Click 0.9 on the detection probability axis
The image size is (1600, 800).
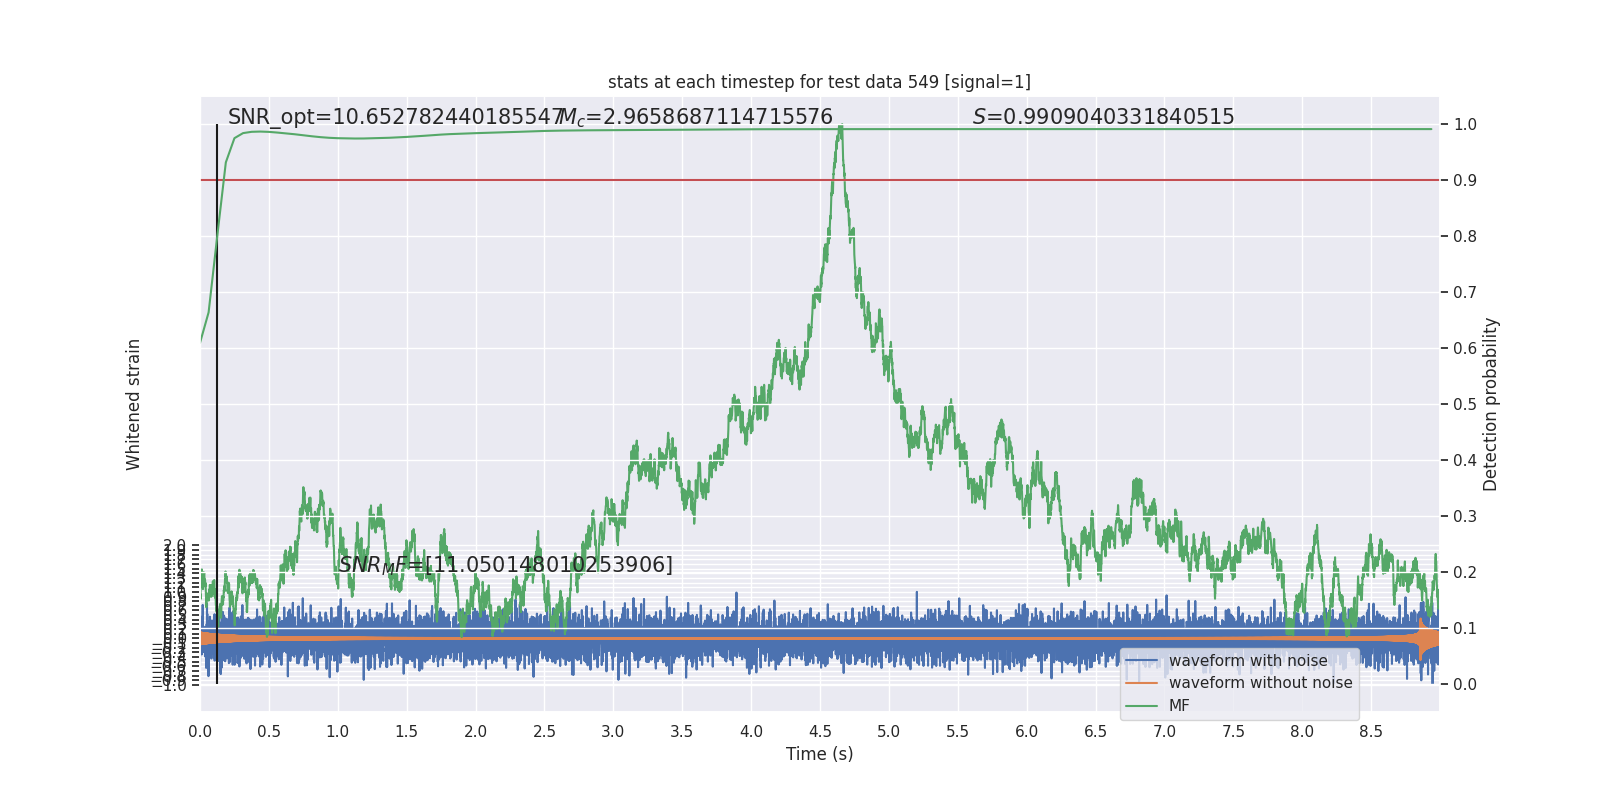[1465, 181]
